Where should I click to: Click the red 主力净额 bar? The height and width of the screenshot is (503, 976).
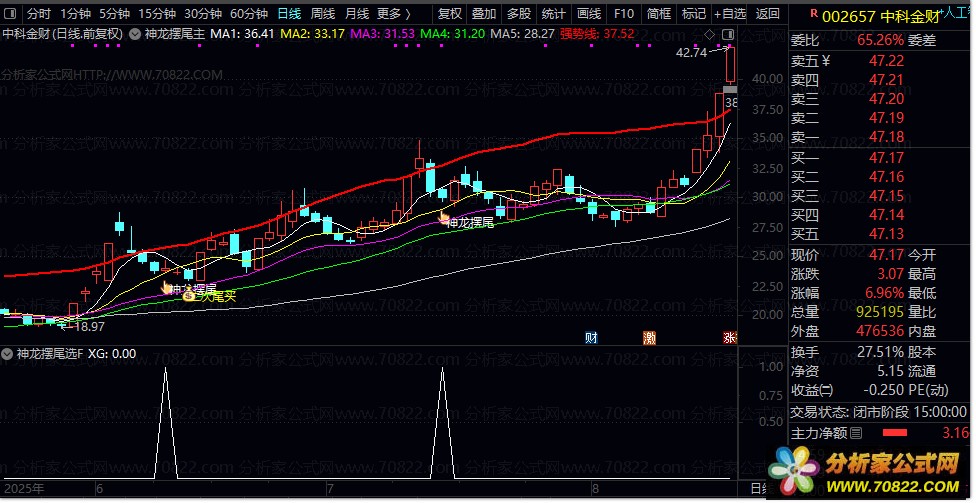(x=895, y=433)
